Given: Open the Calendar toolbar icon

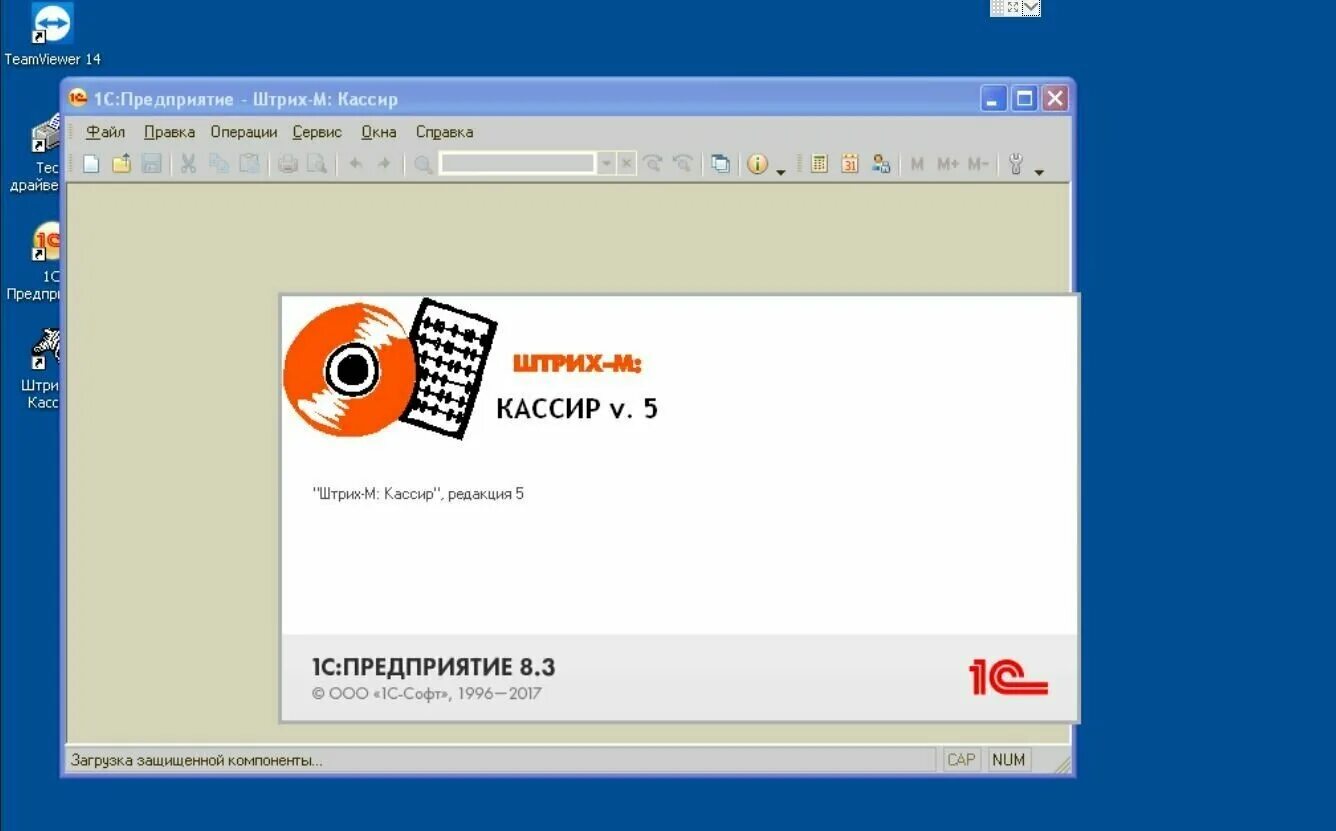Looking at the screenshot, I should pyautogui.click(x=850, y=164).
